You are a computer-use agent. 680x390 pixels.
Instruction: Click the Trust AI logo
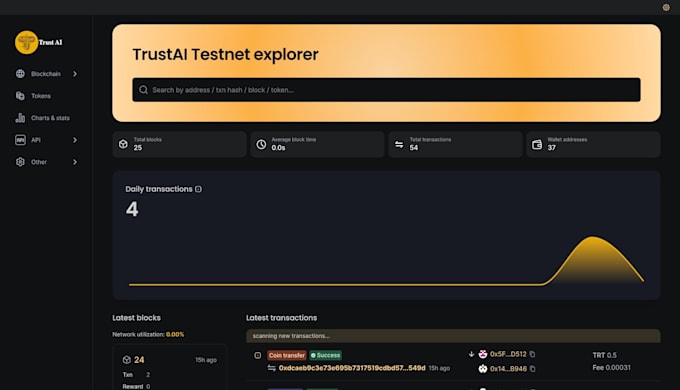(39, 42)
